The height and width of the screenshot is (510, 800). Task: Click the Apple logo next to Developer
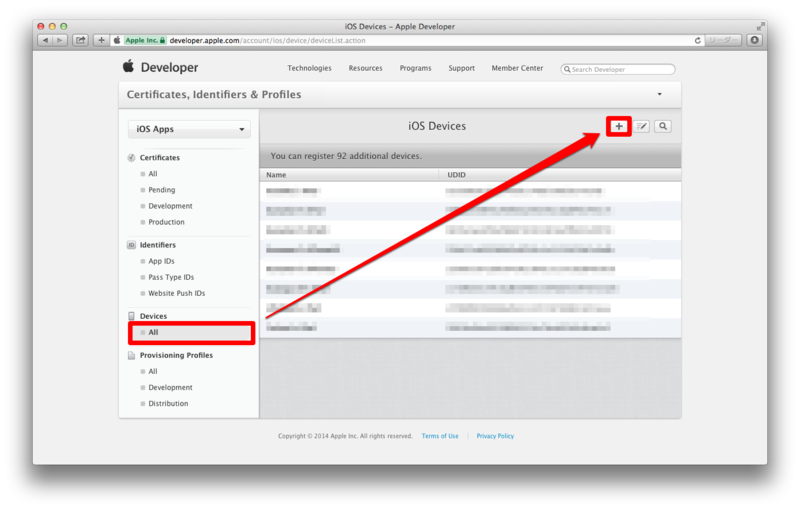pos(128,66)
